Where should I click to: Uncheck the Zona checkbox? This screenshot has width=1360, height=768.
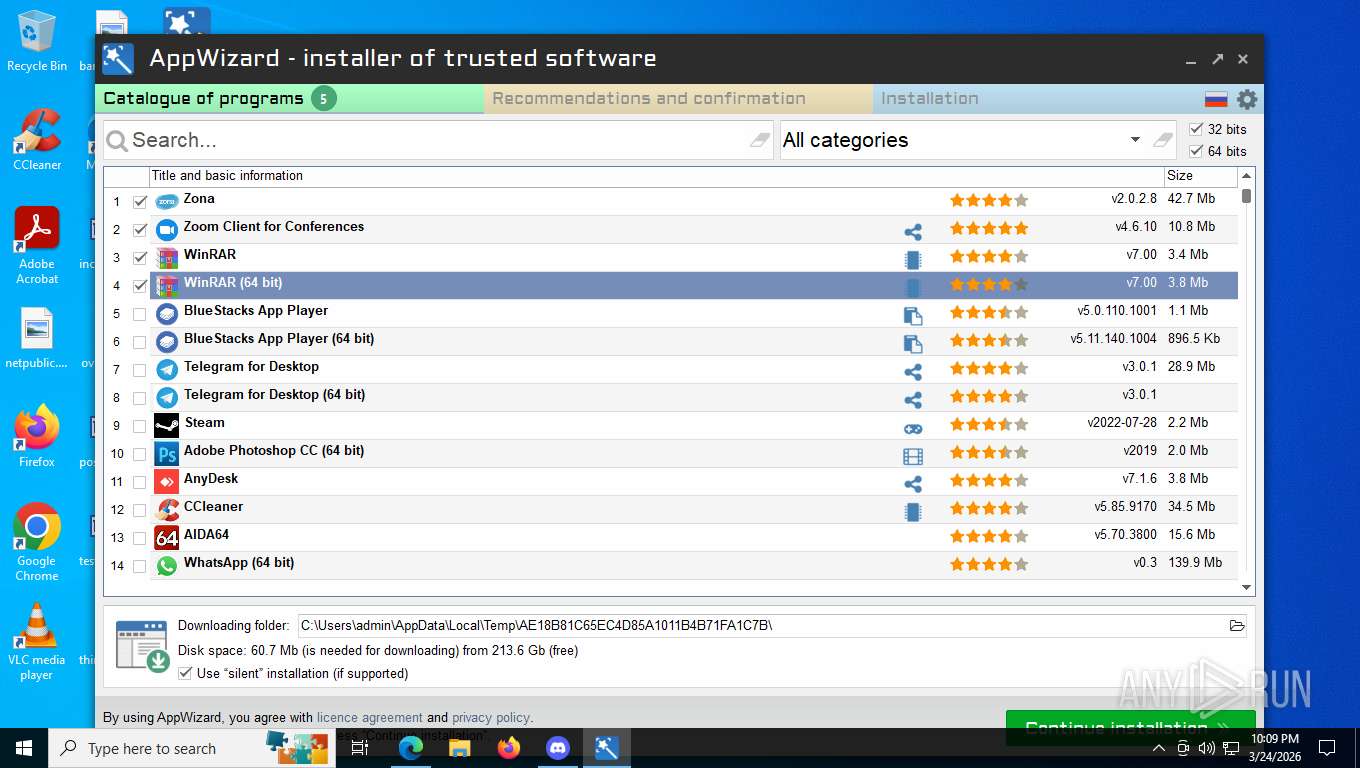click(x=140, y=202)
